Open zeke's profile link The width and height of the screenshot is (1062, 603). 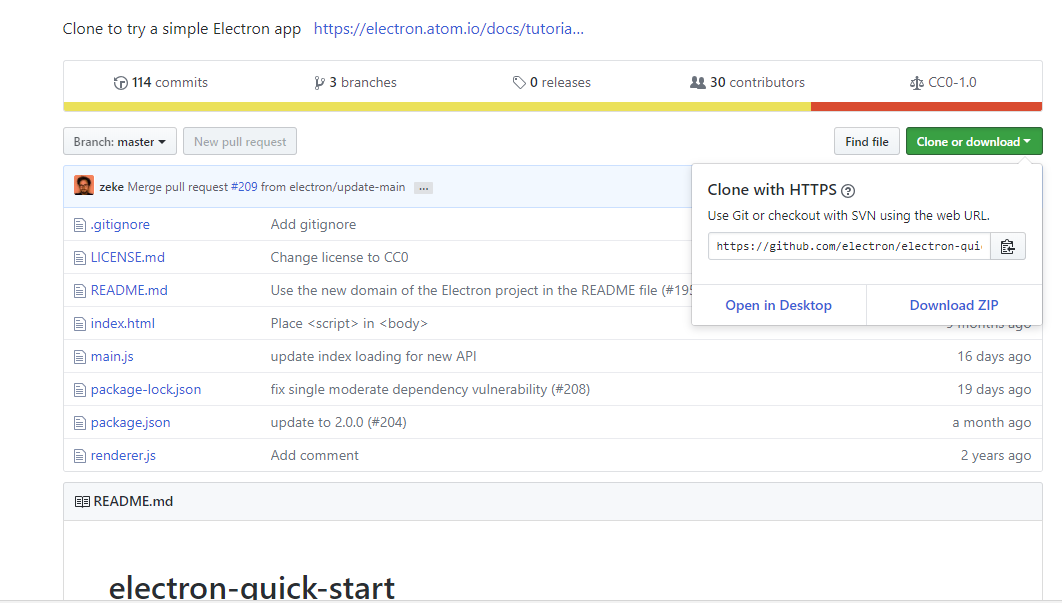111,187
